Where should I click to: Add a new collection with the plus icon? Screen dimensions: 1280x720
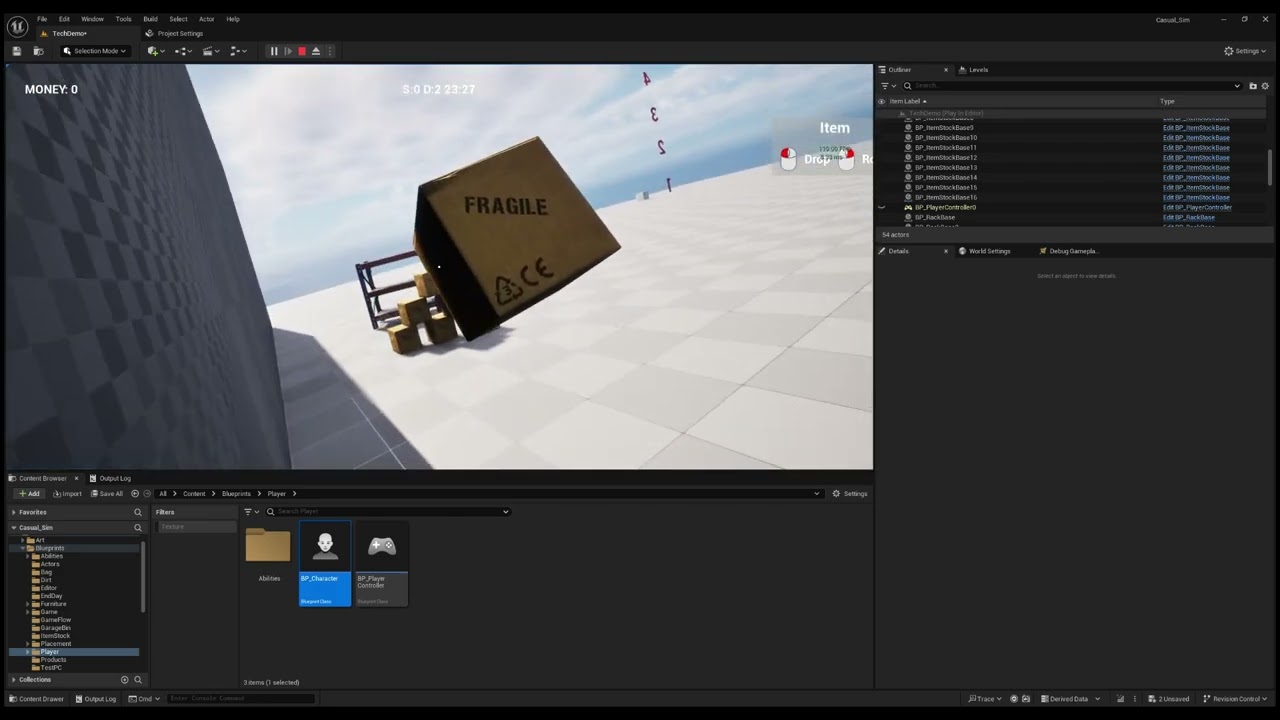coord(125,680)
